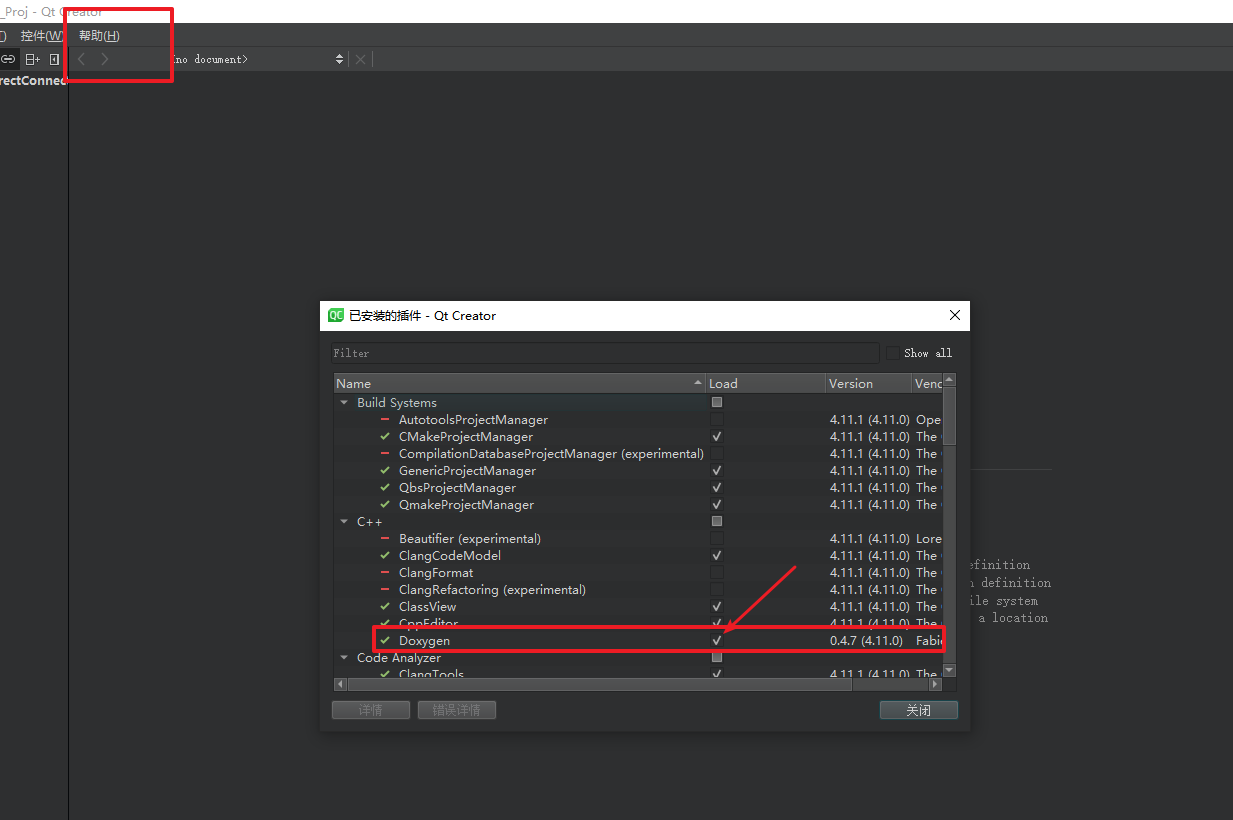Viewport: 1233px width, 820px height.
Task: Click the scroll-right arrow of plugin list
Action: click(x=936, y=684)
